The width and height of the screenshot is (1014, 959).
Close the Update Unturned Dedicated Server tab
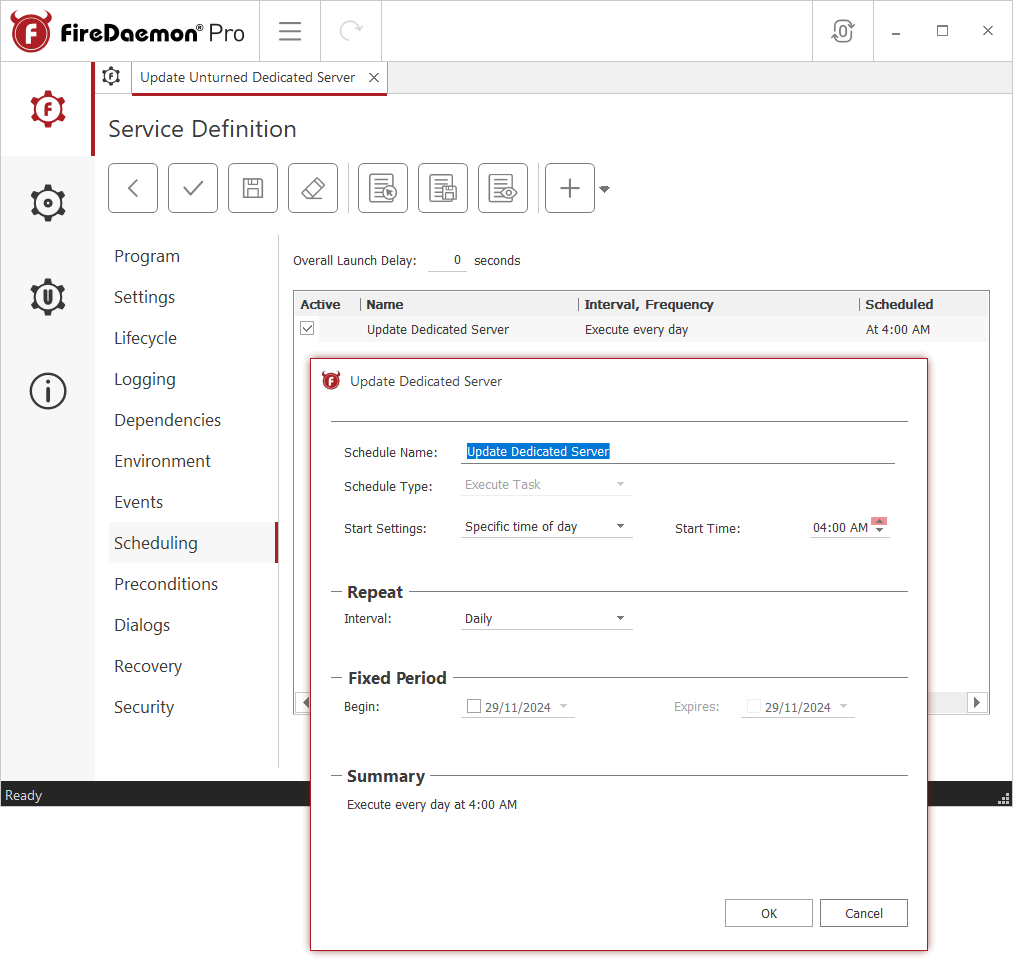374,78
